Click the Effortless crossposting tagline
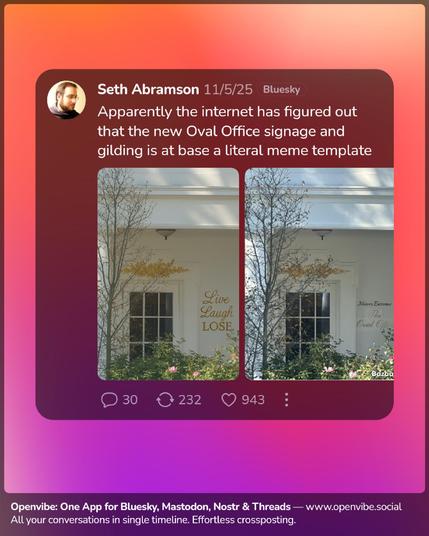 pyautogui.click(x=243, y=520)
